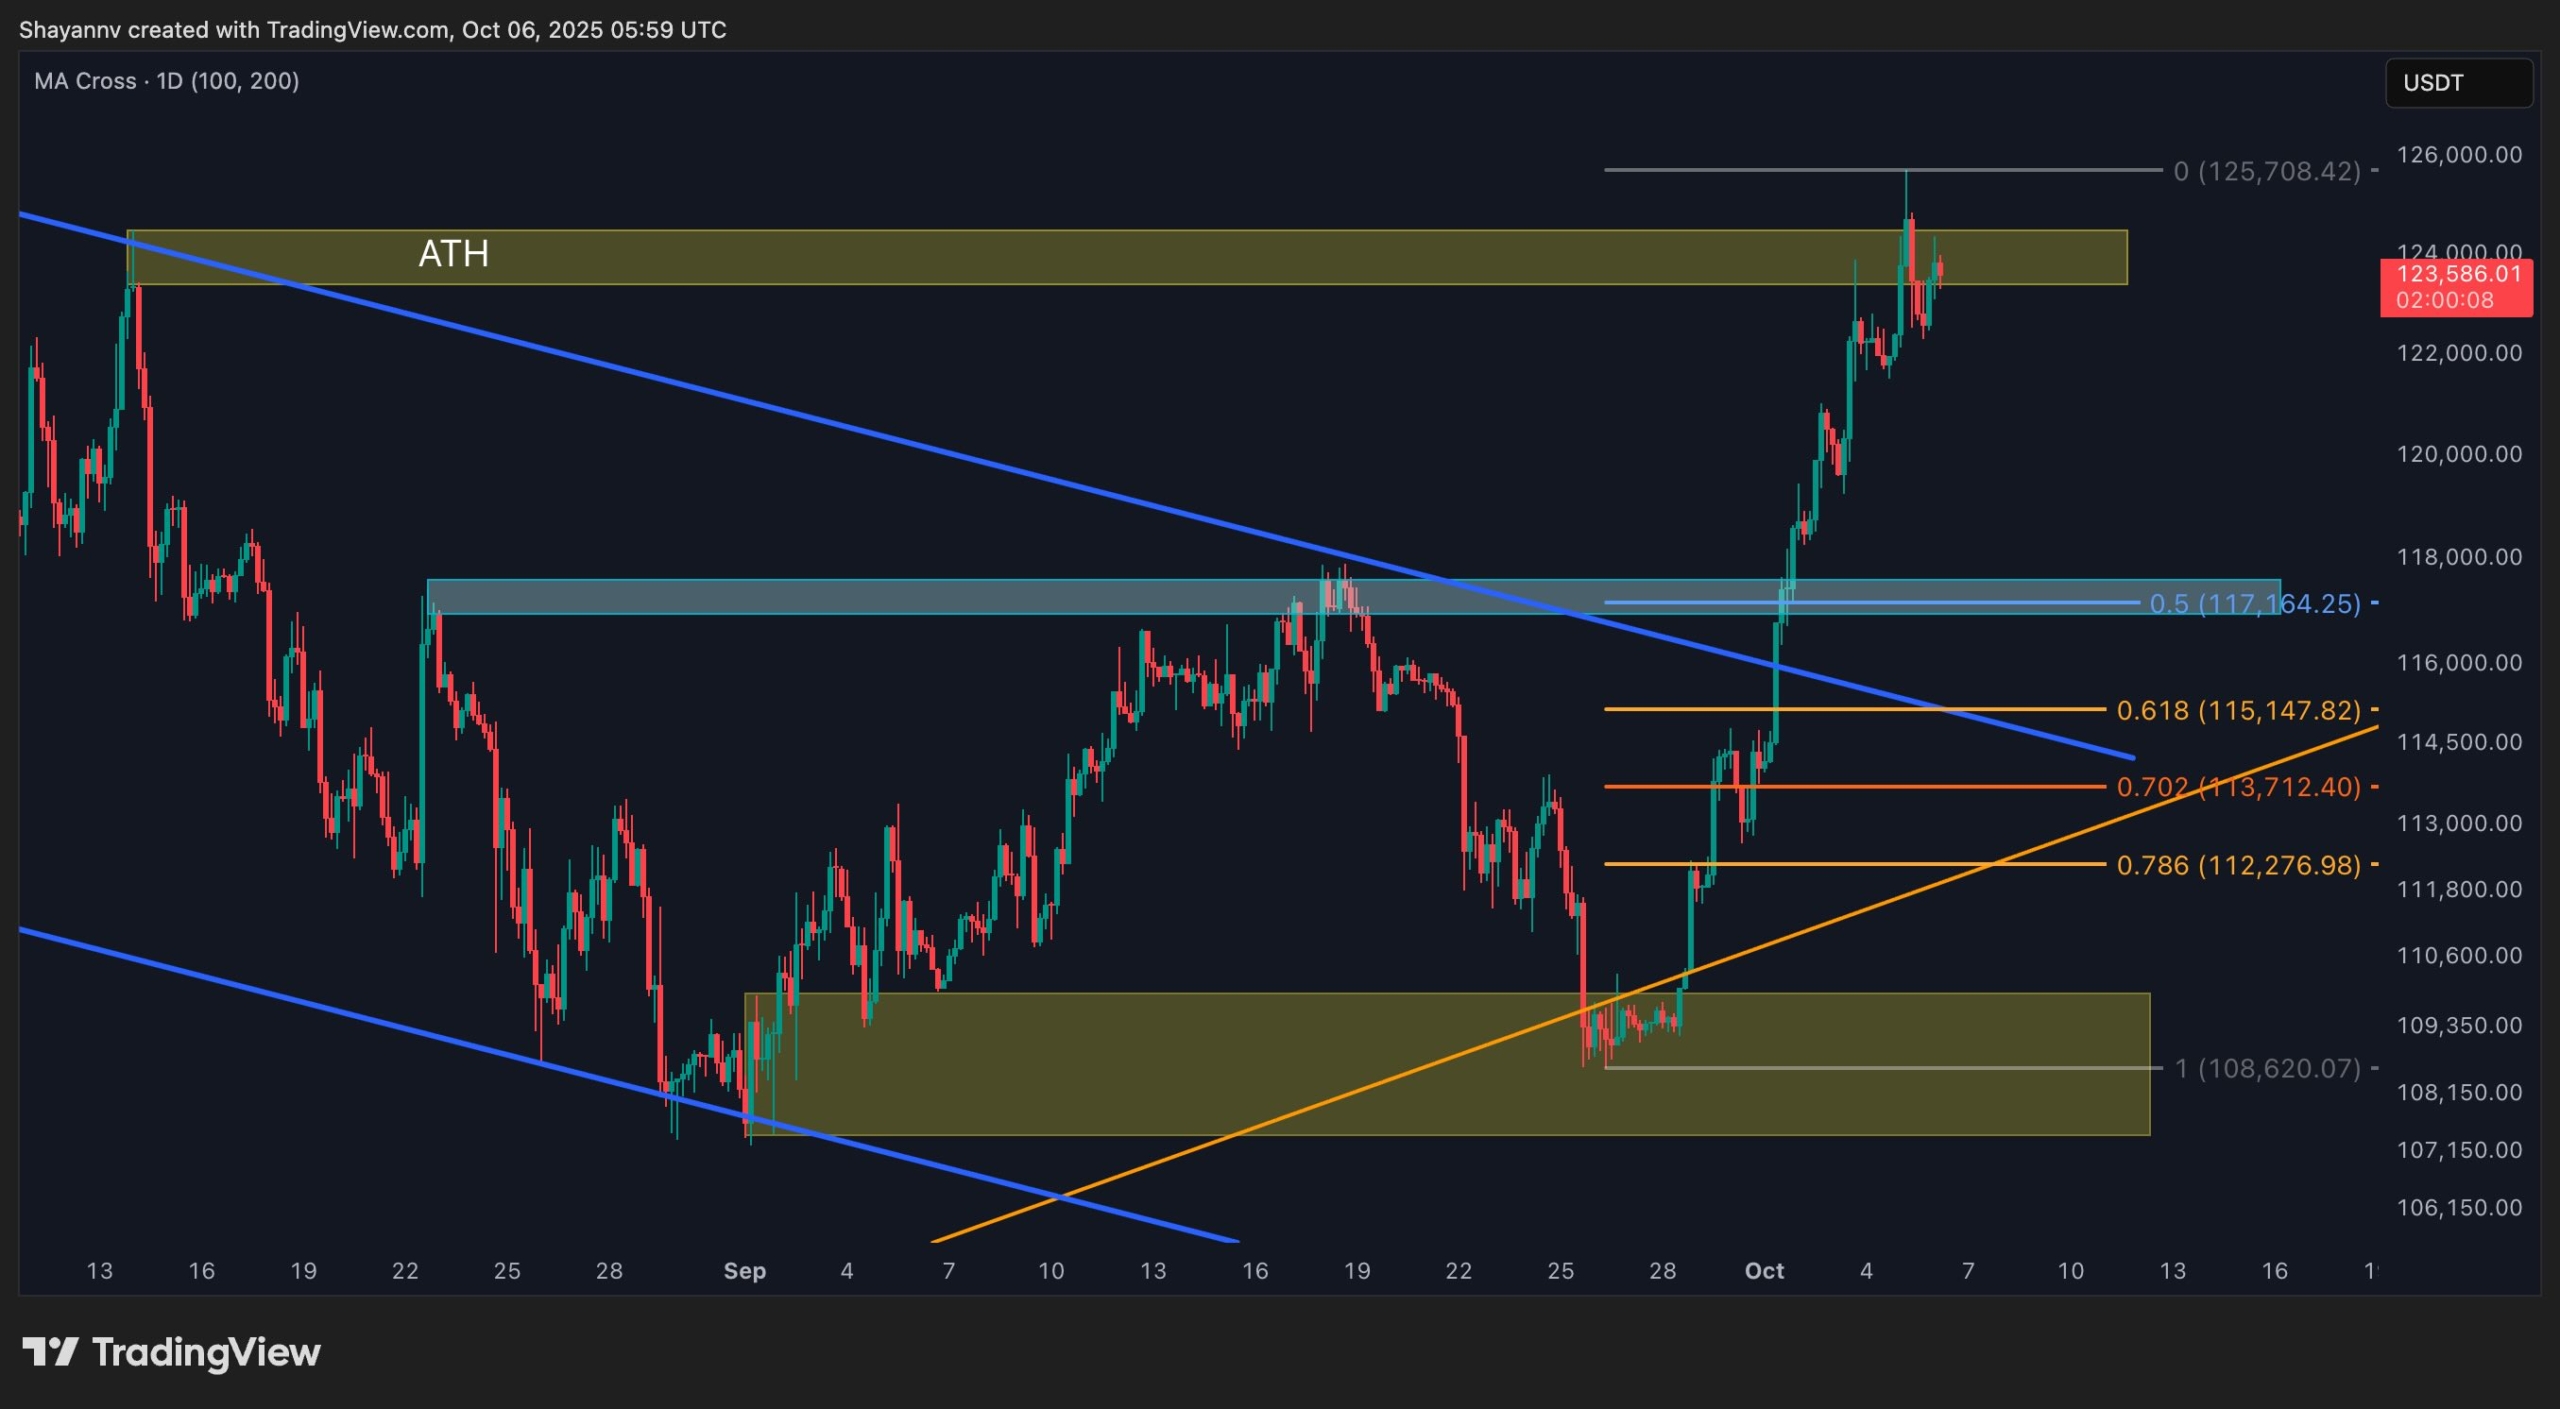Image resolution: width=2560 pixels, height=1409 pixels.
Task: Click the 126,000.00 price axis label
Action: coord(2459,155)
